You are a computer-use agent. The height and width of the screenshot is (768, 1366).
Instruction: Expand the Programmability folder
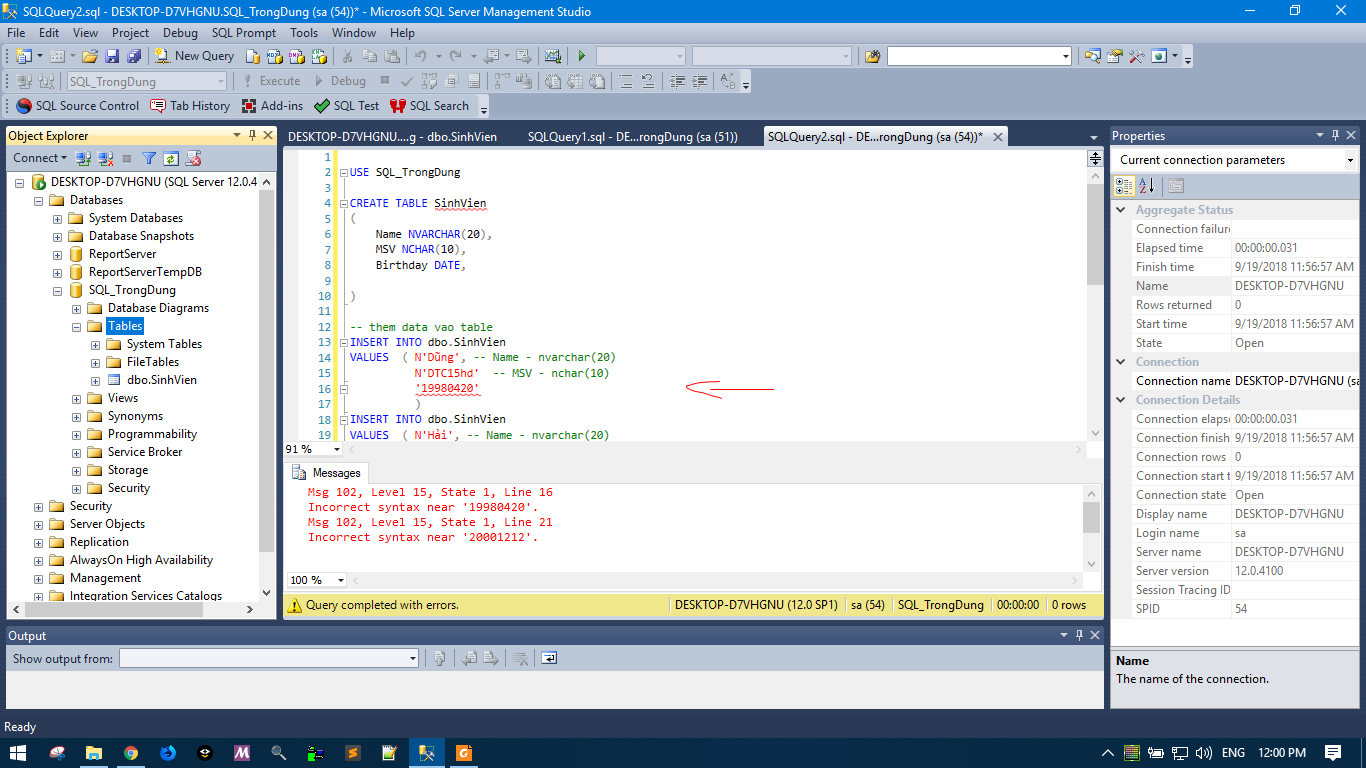[77, 434]
